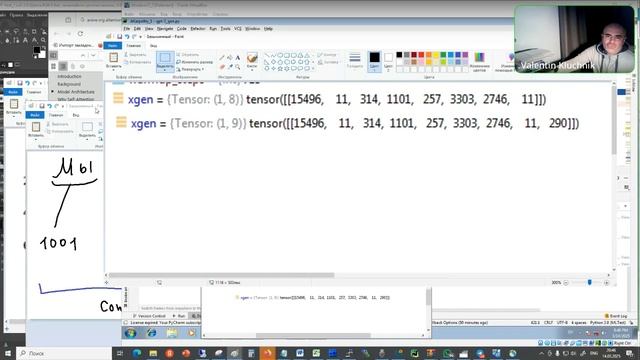Click the Windows Start button on host
This screenshot has width=640, height=360.
(x=7, y=353)
